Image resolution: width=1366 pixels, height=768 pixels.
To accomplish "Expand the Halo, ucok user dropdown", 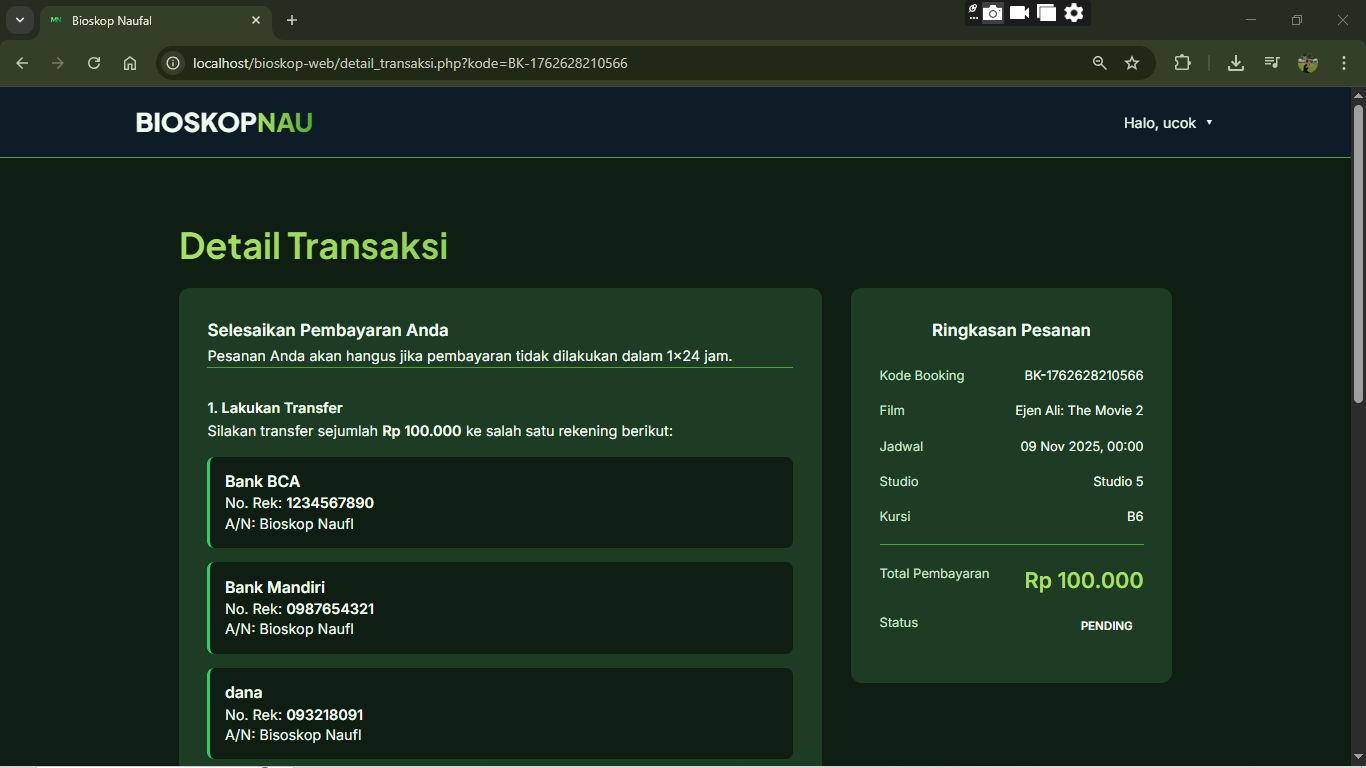I will pos(1168,123).
